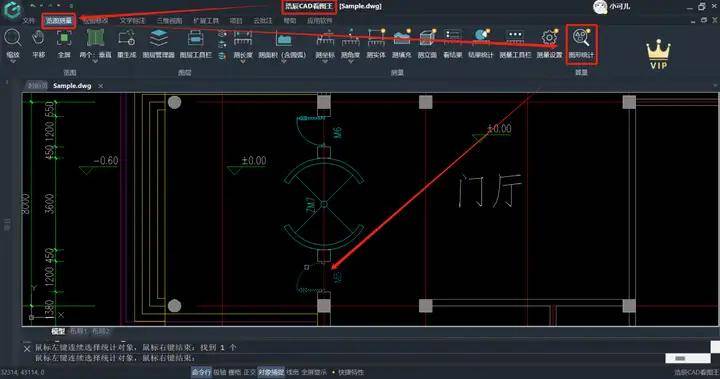Click the 门厅 room label in drawing

490,190
